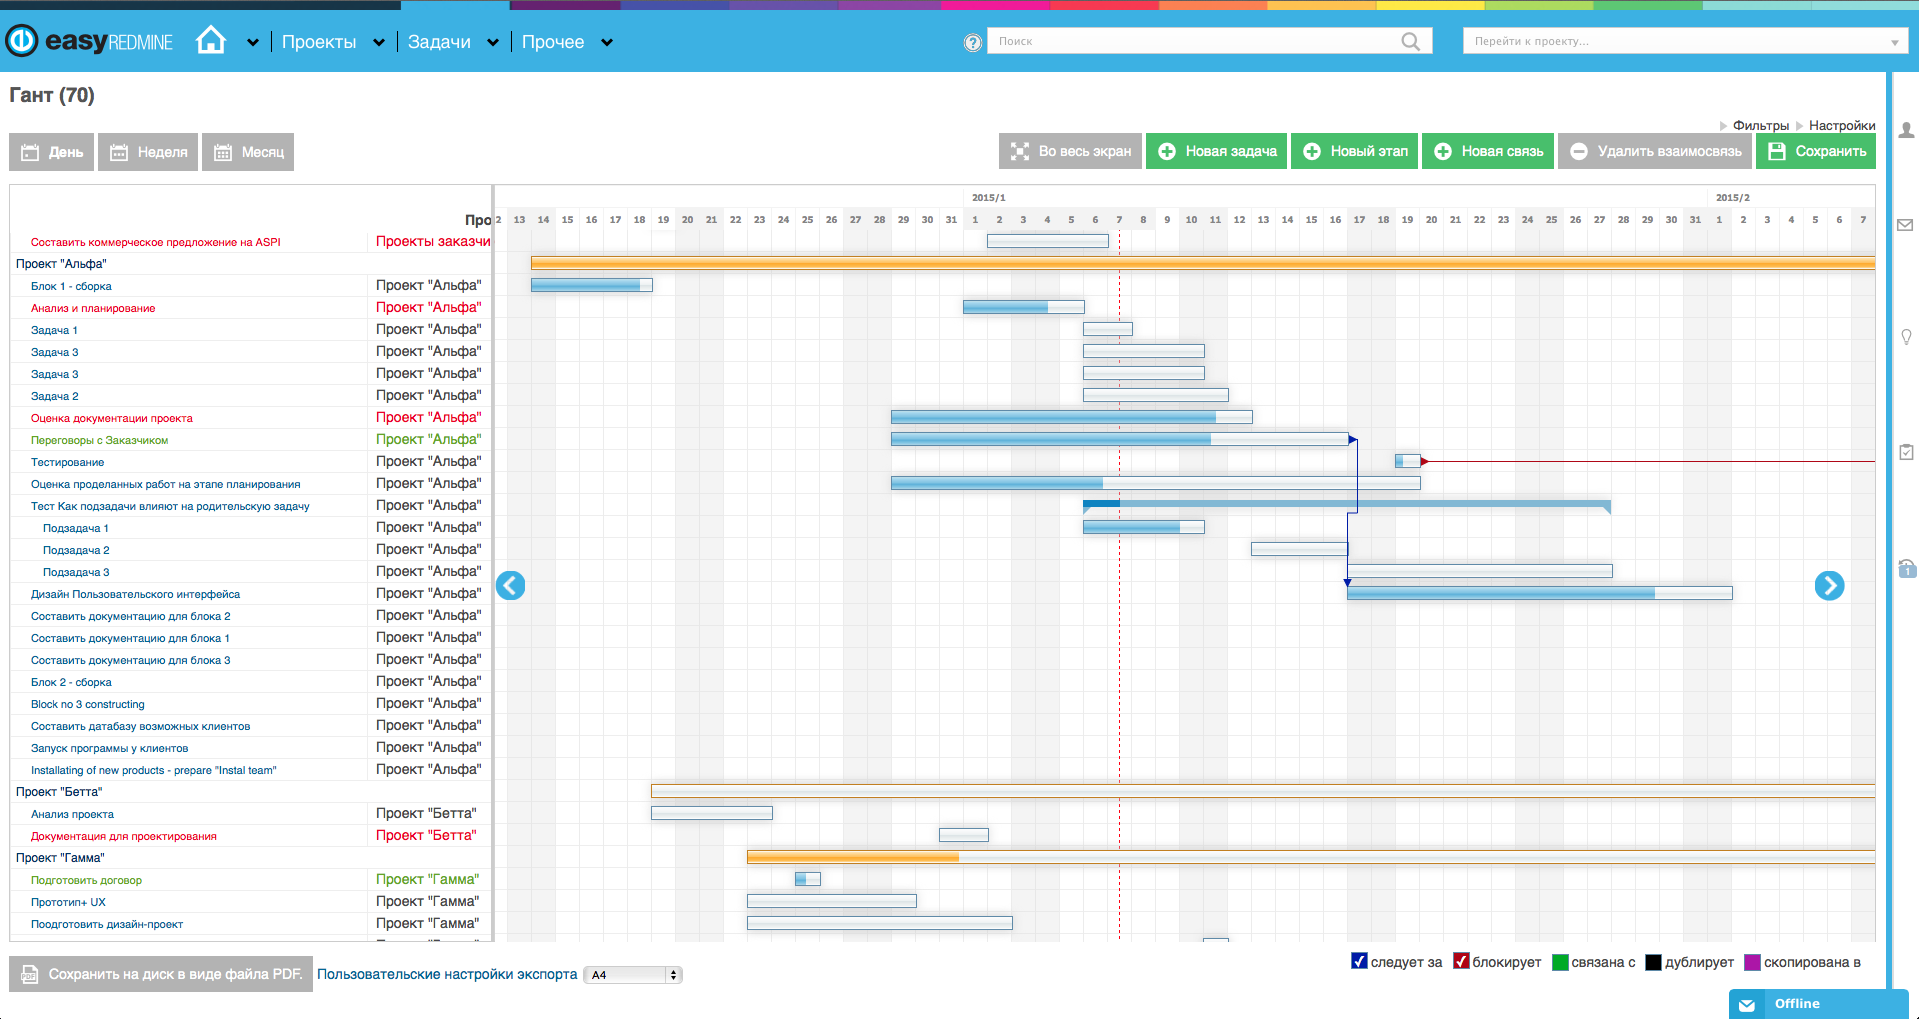This screenshot has width=1919, height=1019.
Task: Select the Проект "Бетта" group row
Action: click(251, 791)
